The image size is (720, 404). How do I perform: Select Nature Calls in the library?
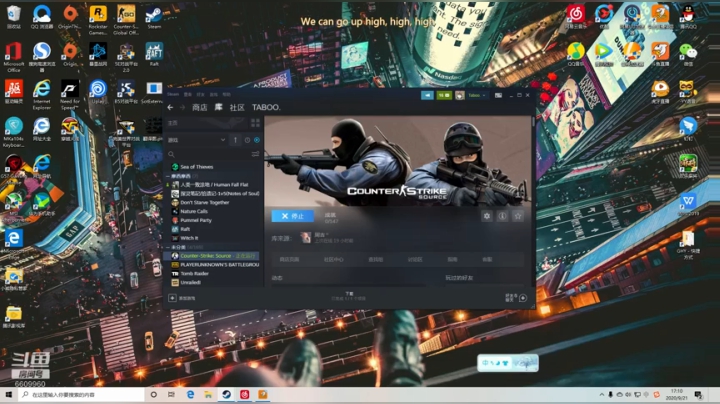click(x=194, y=211)
